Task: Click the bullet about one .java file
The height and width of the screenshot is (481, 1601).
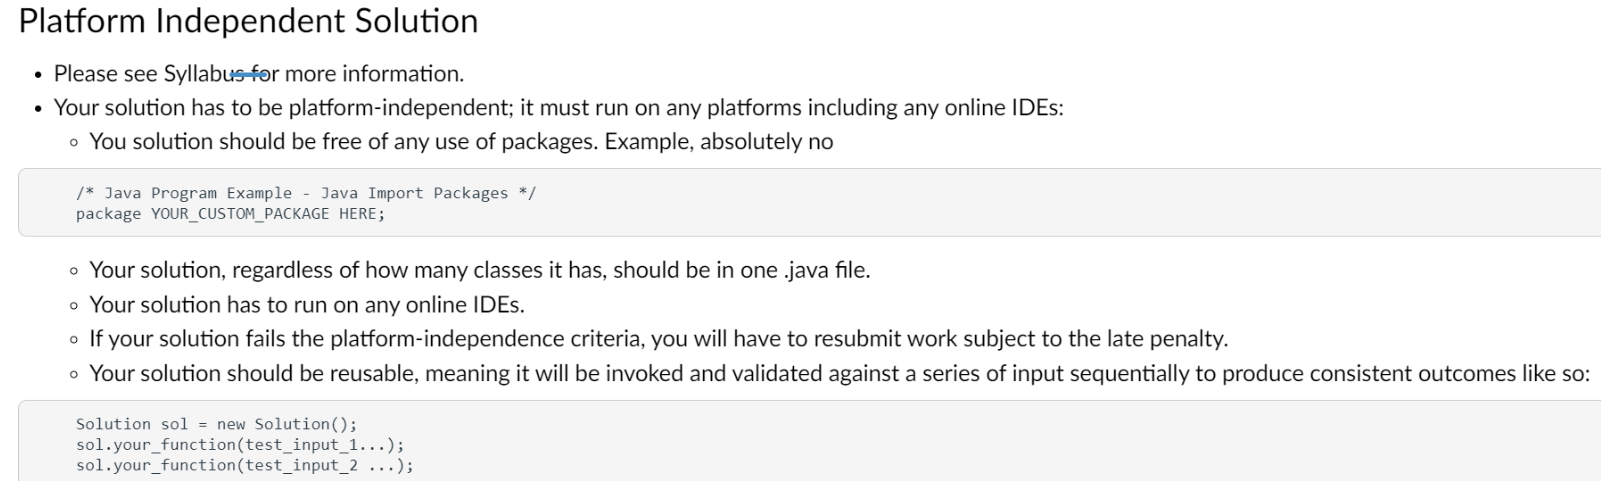Action: [480, 271]
